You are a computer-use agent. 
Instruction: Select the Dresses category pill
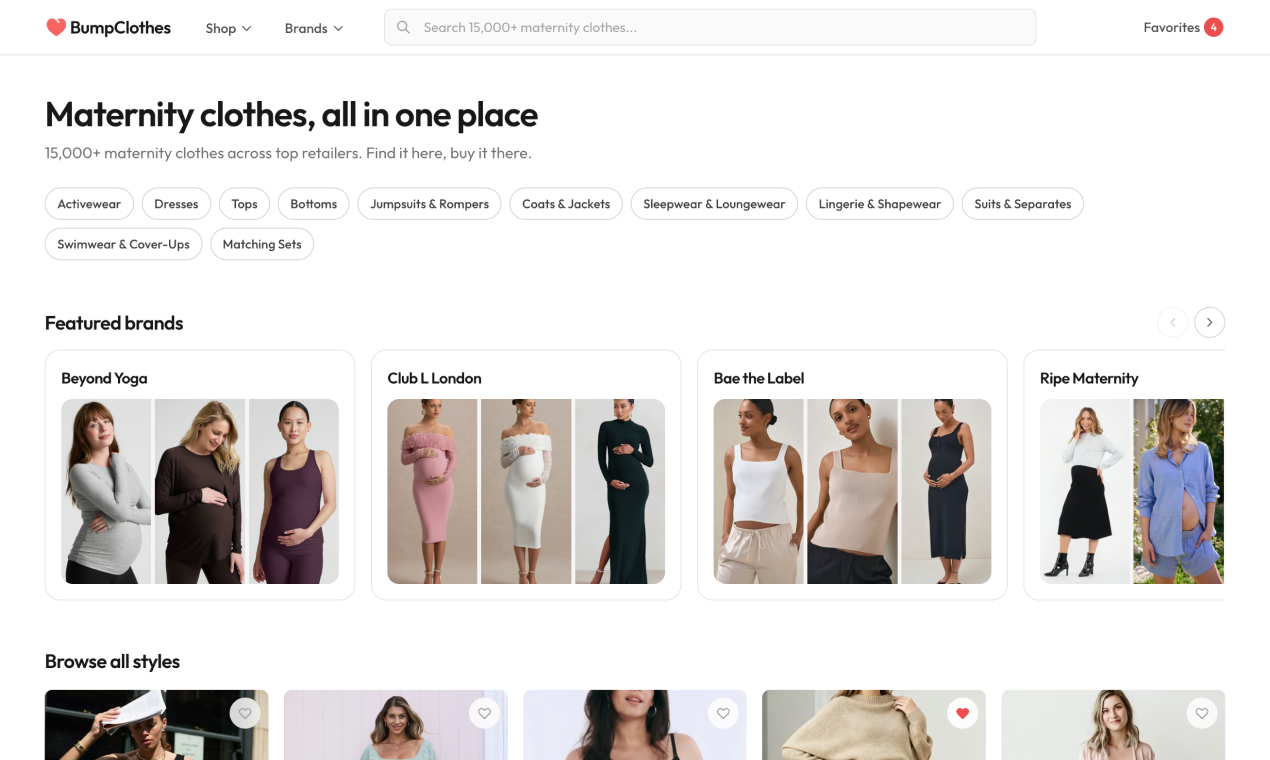(176, 203)
